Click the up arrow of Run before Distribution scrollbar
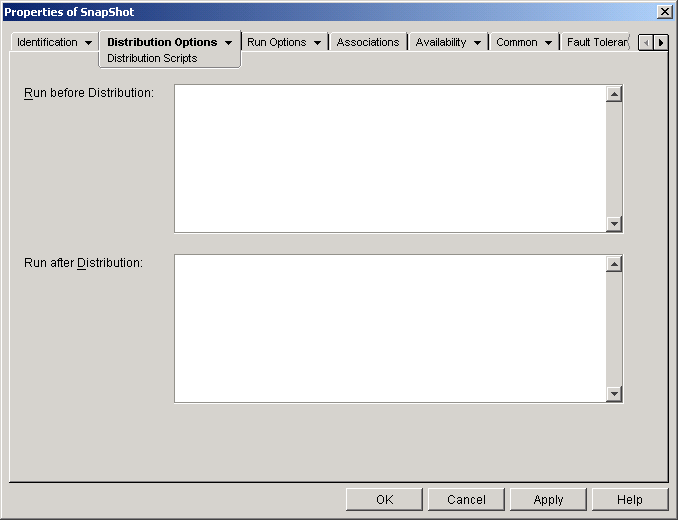 (x=614, y=94)
